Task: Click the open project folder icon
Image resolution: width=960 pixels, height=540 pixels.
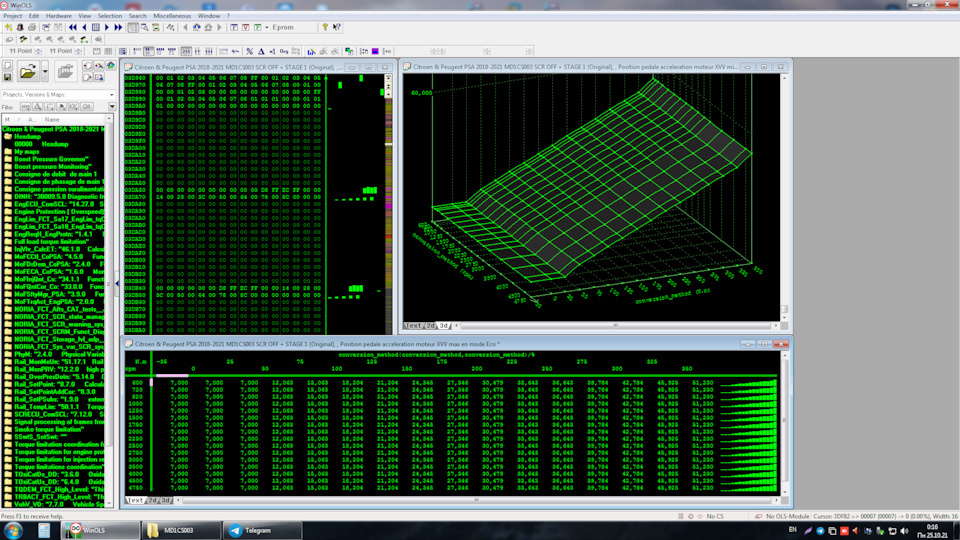Action: (x=27, y=71)
